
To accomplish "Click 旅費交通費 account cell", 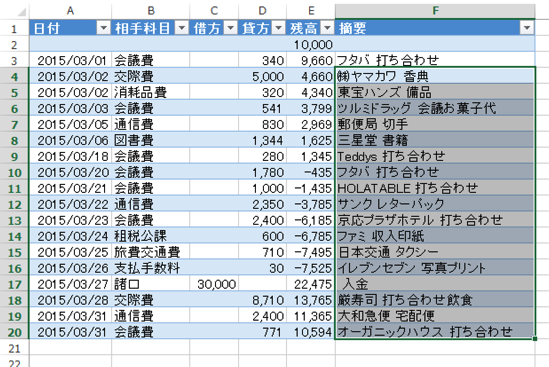I will click(151, 252).
